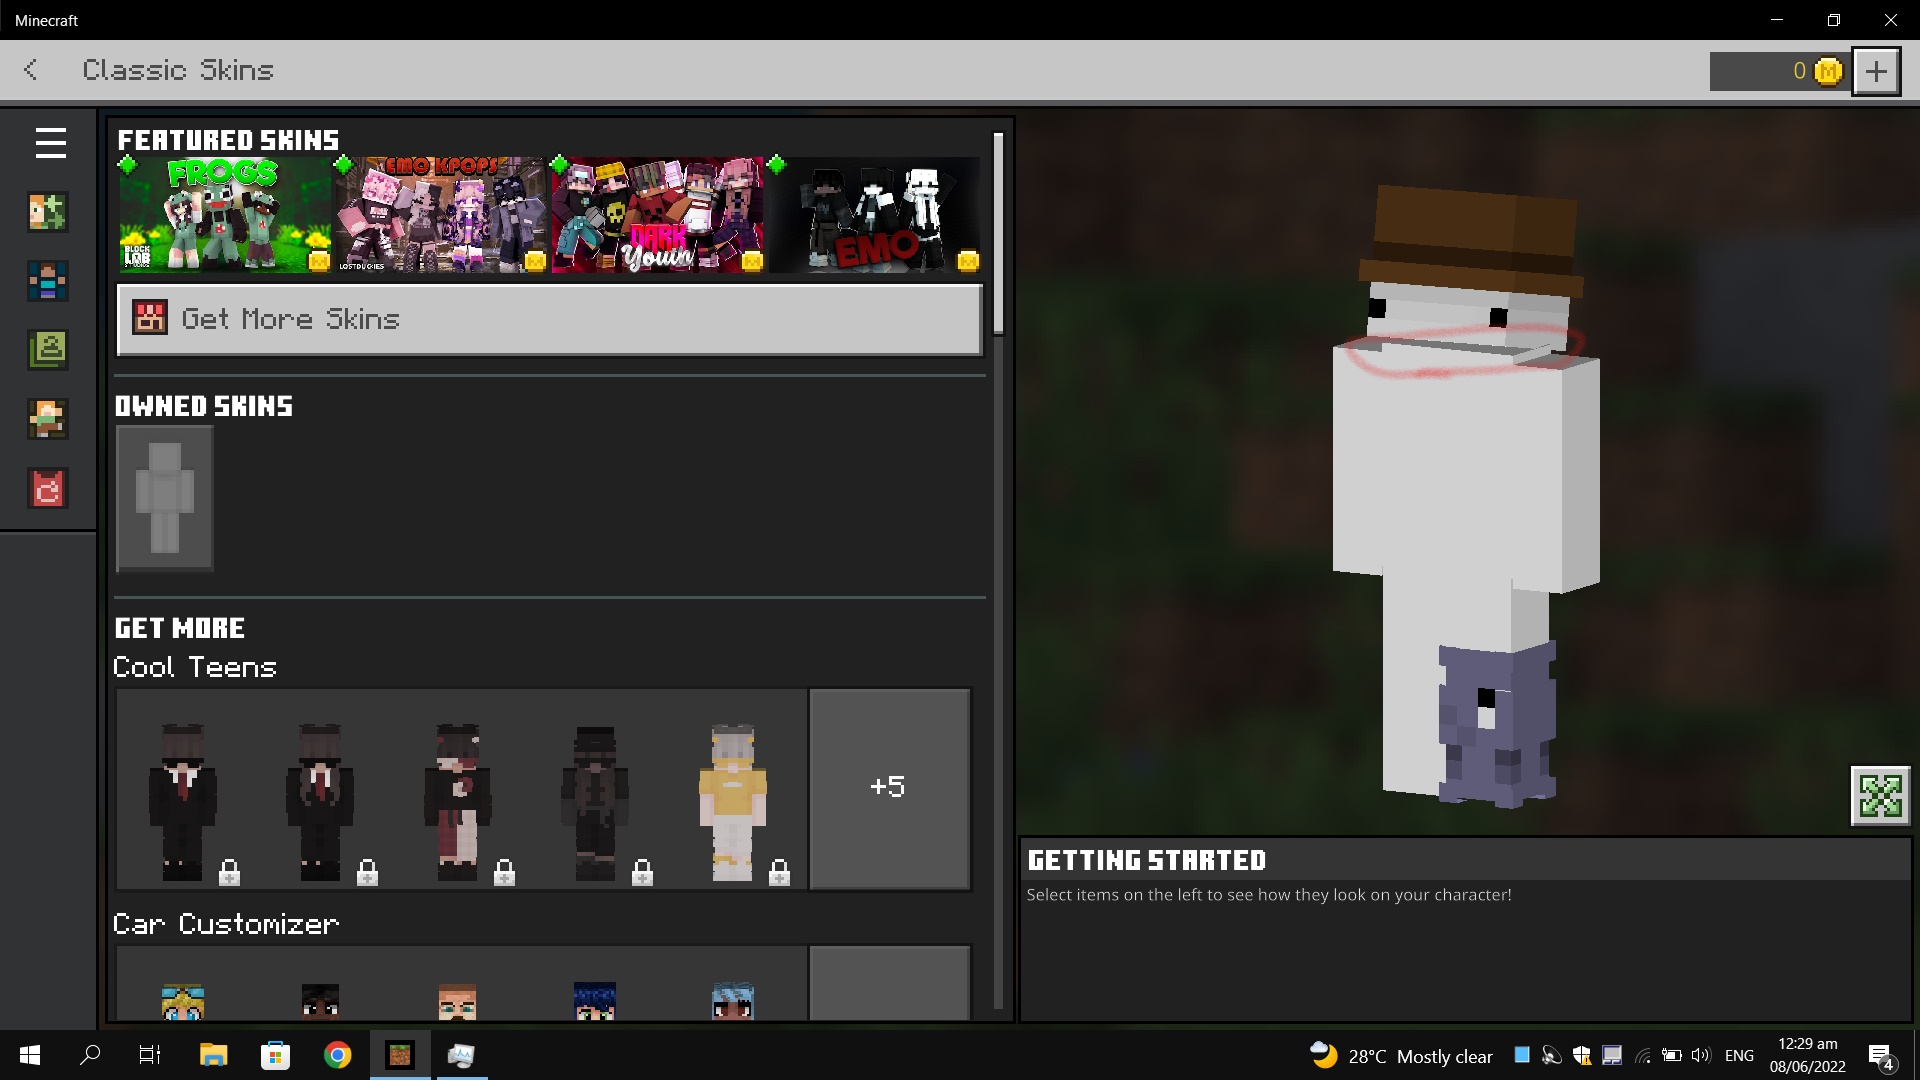Select the first black-suit Cool Teens skin
1920x1080 pixels.
pos(183,800)
